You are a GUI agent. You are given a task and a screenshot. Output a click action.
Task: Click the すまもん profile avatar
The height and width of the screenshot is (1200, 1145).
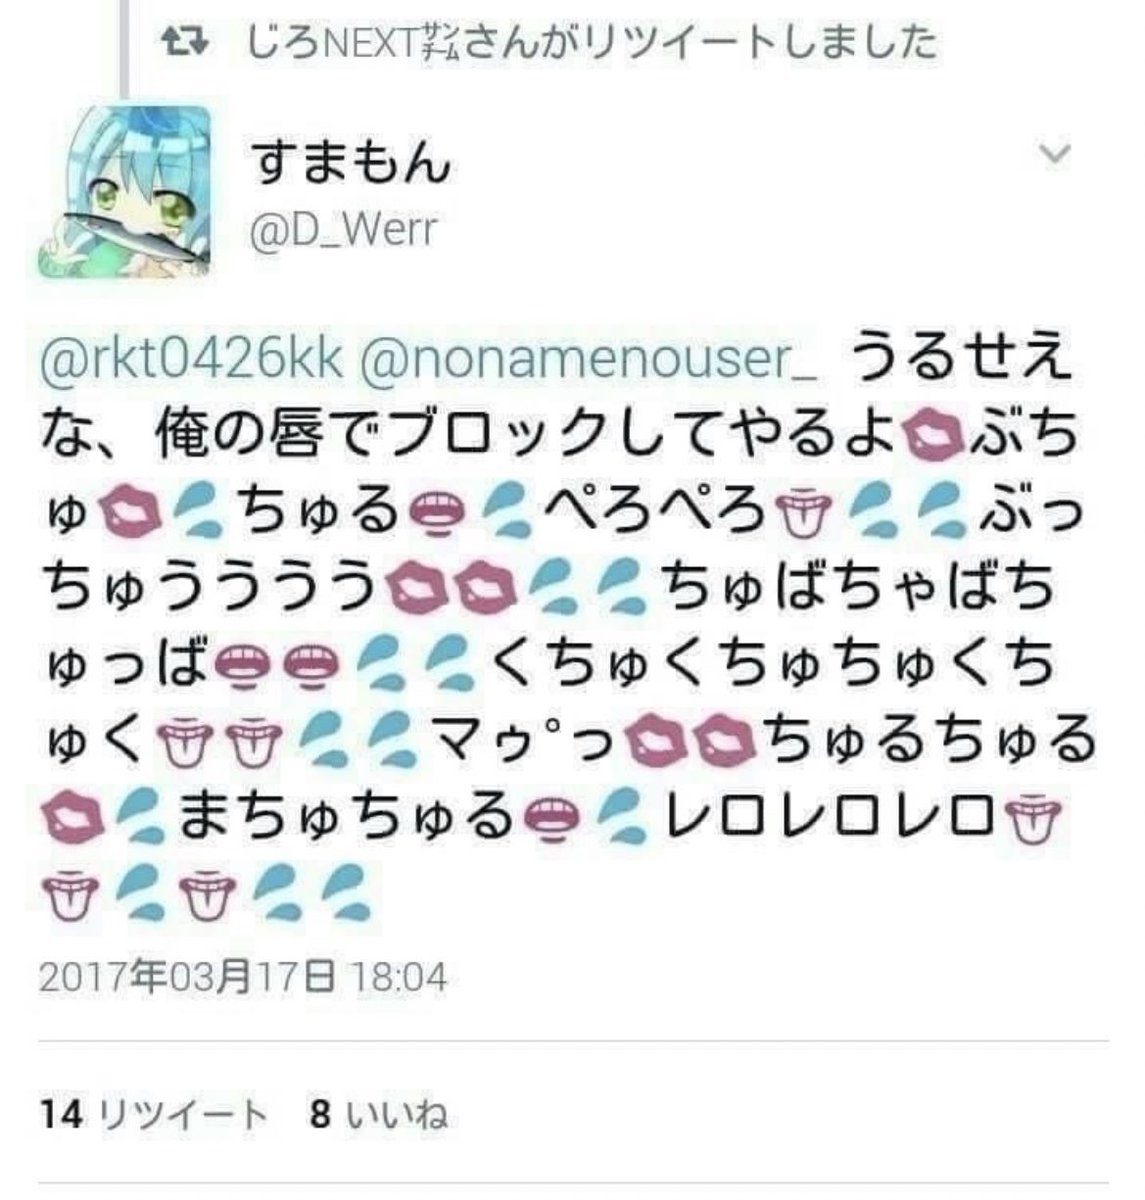[x=126, y=190]
